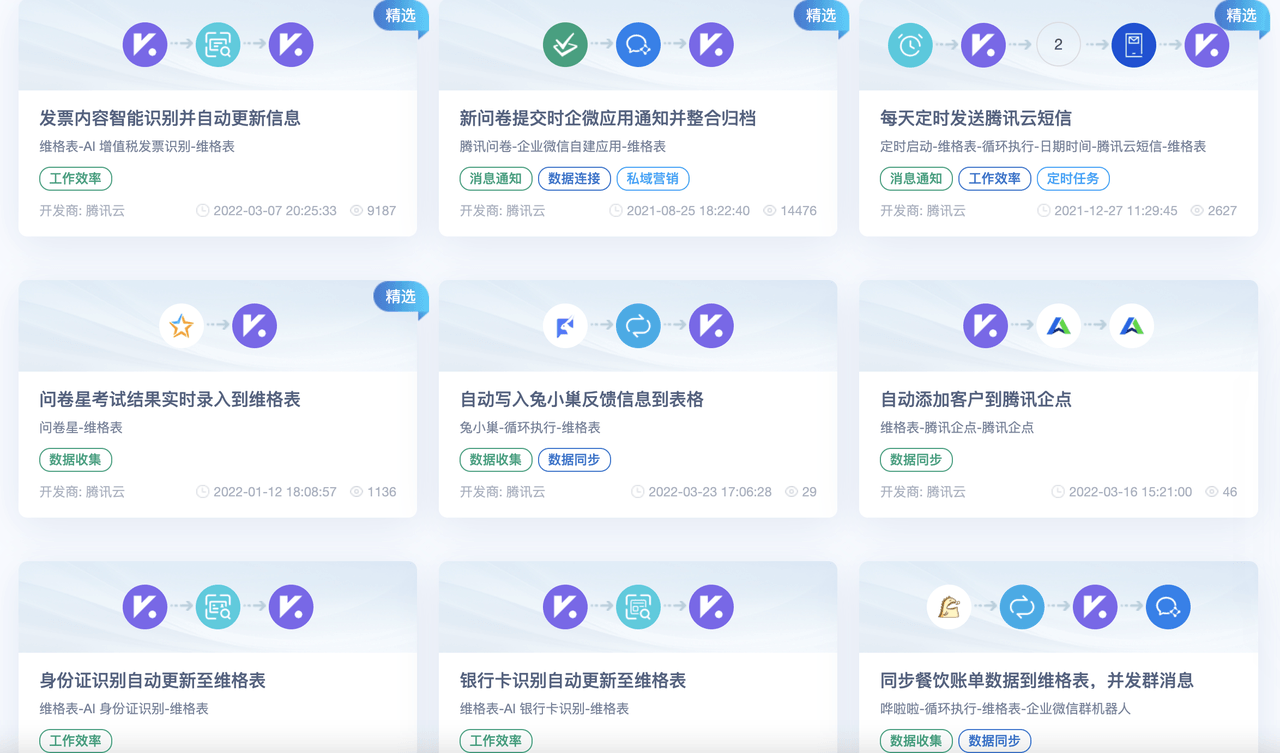Open 银行卡识别自动更新至维格表 template
The image size is (1280, 753).
point(573,680)
